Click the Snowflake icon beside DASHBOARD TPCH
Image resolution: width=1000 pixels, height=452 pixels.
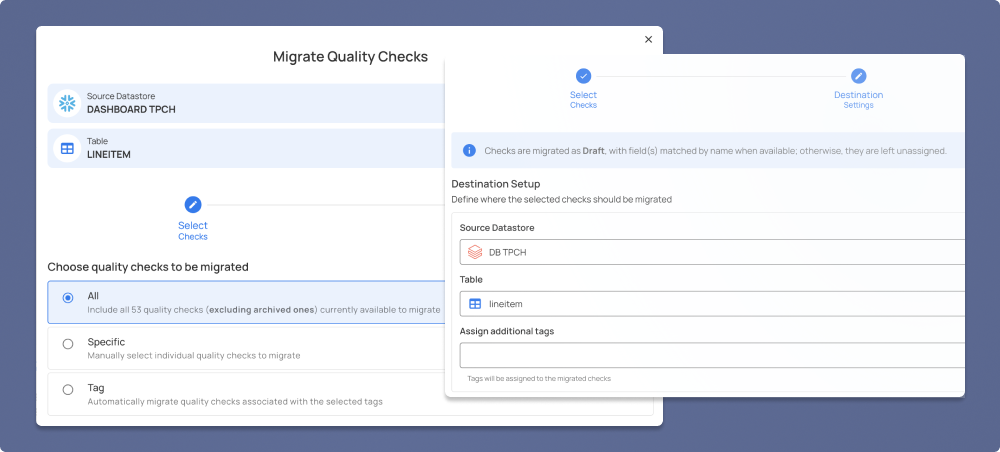pos(67,103)
